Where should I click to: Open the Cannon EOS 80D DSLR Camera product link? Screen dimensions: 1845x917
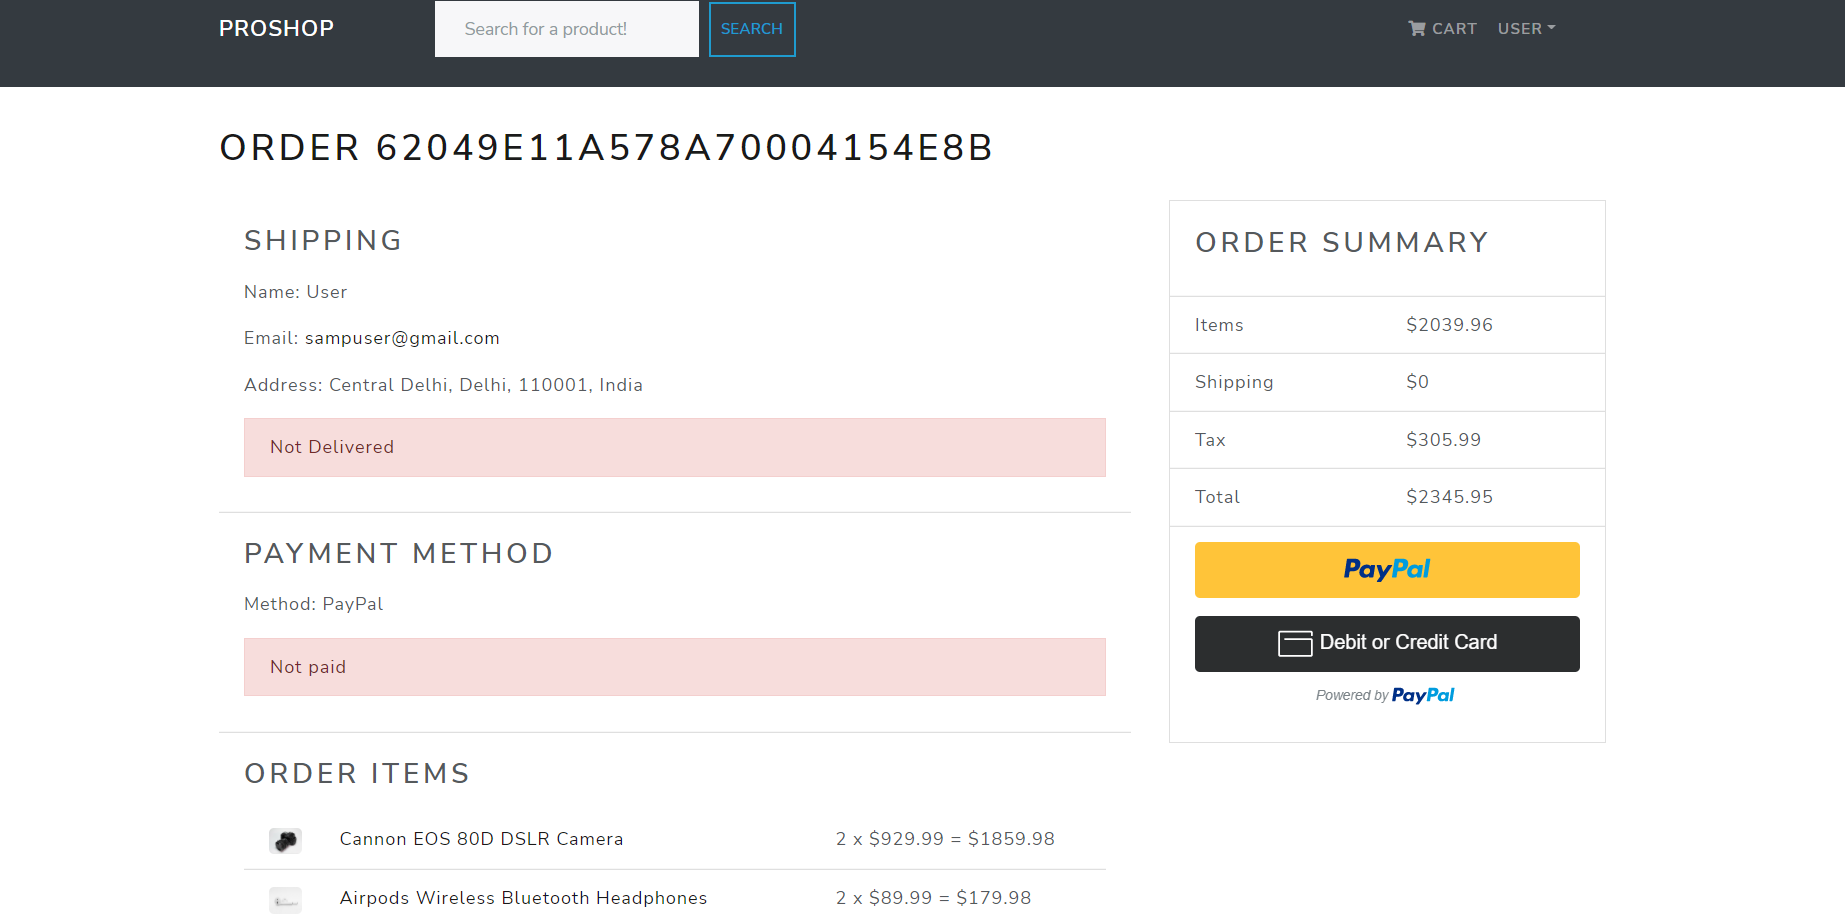click(x=481, y=839)
